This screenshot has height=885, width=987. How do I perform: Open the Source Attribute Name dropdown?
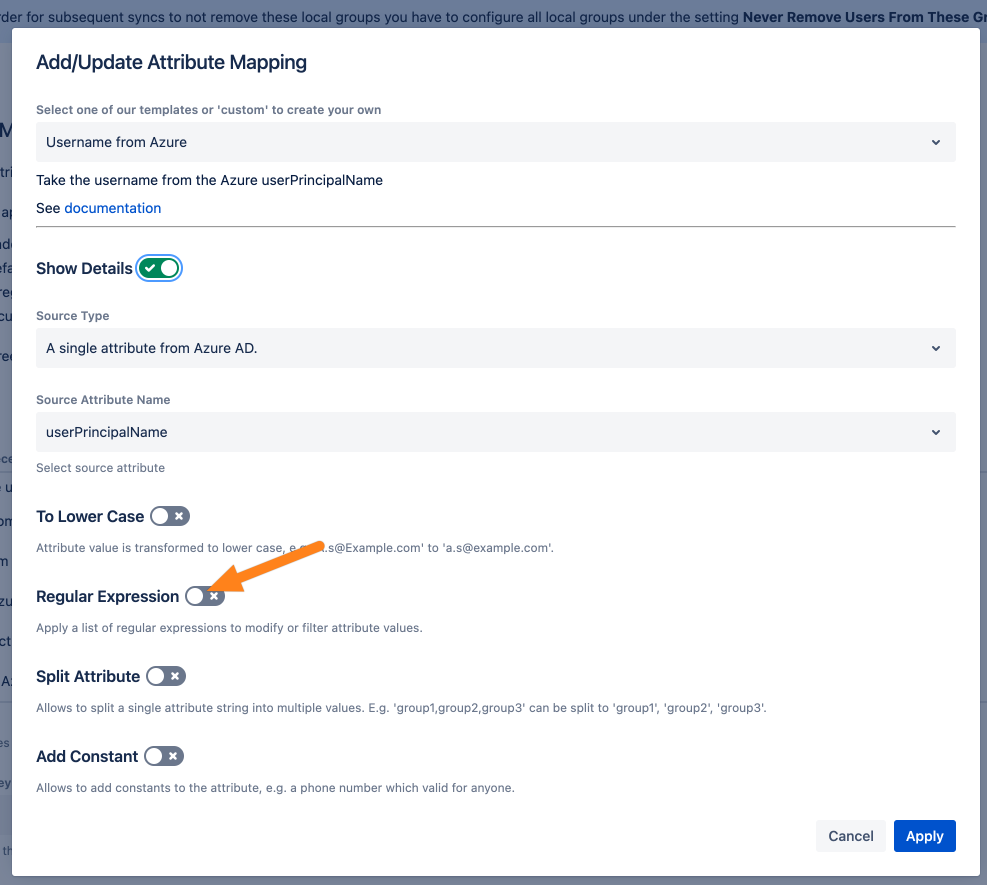pos(495,432)
